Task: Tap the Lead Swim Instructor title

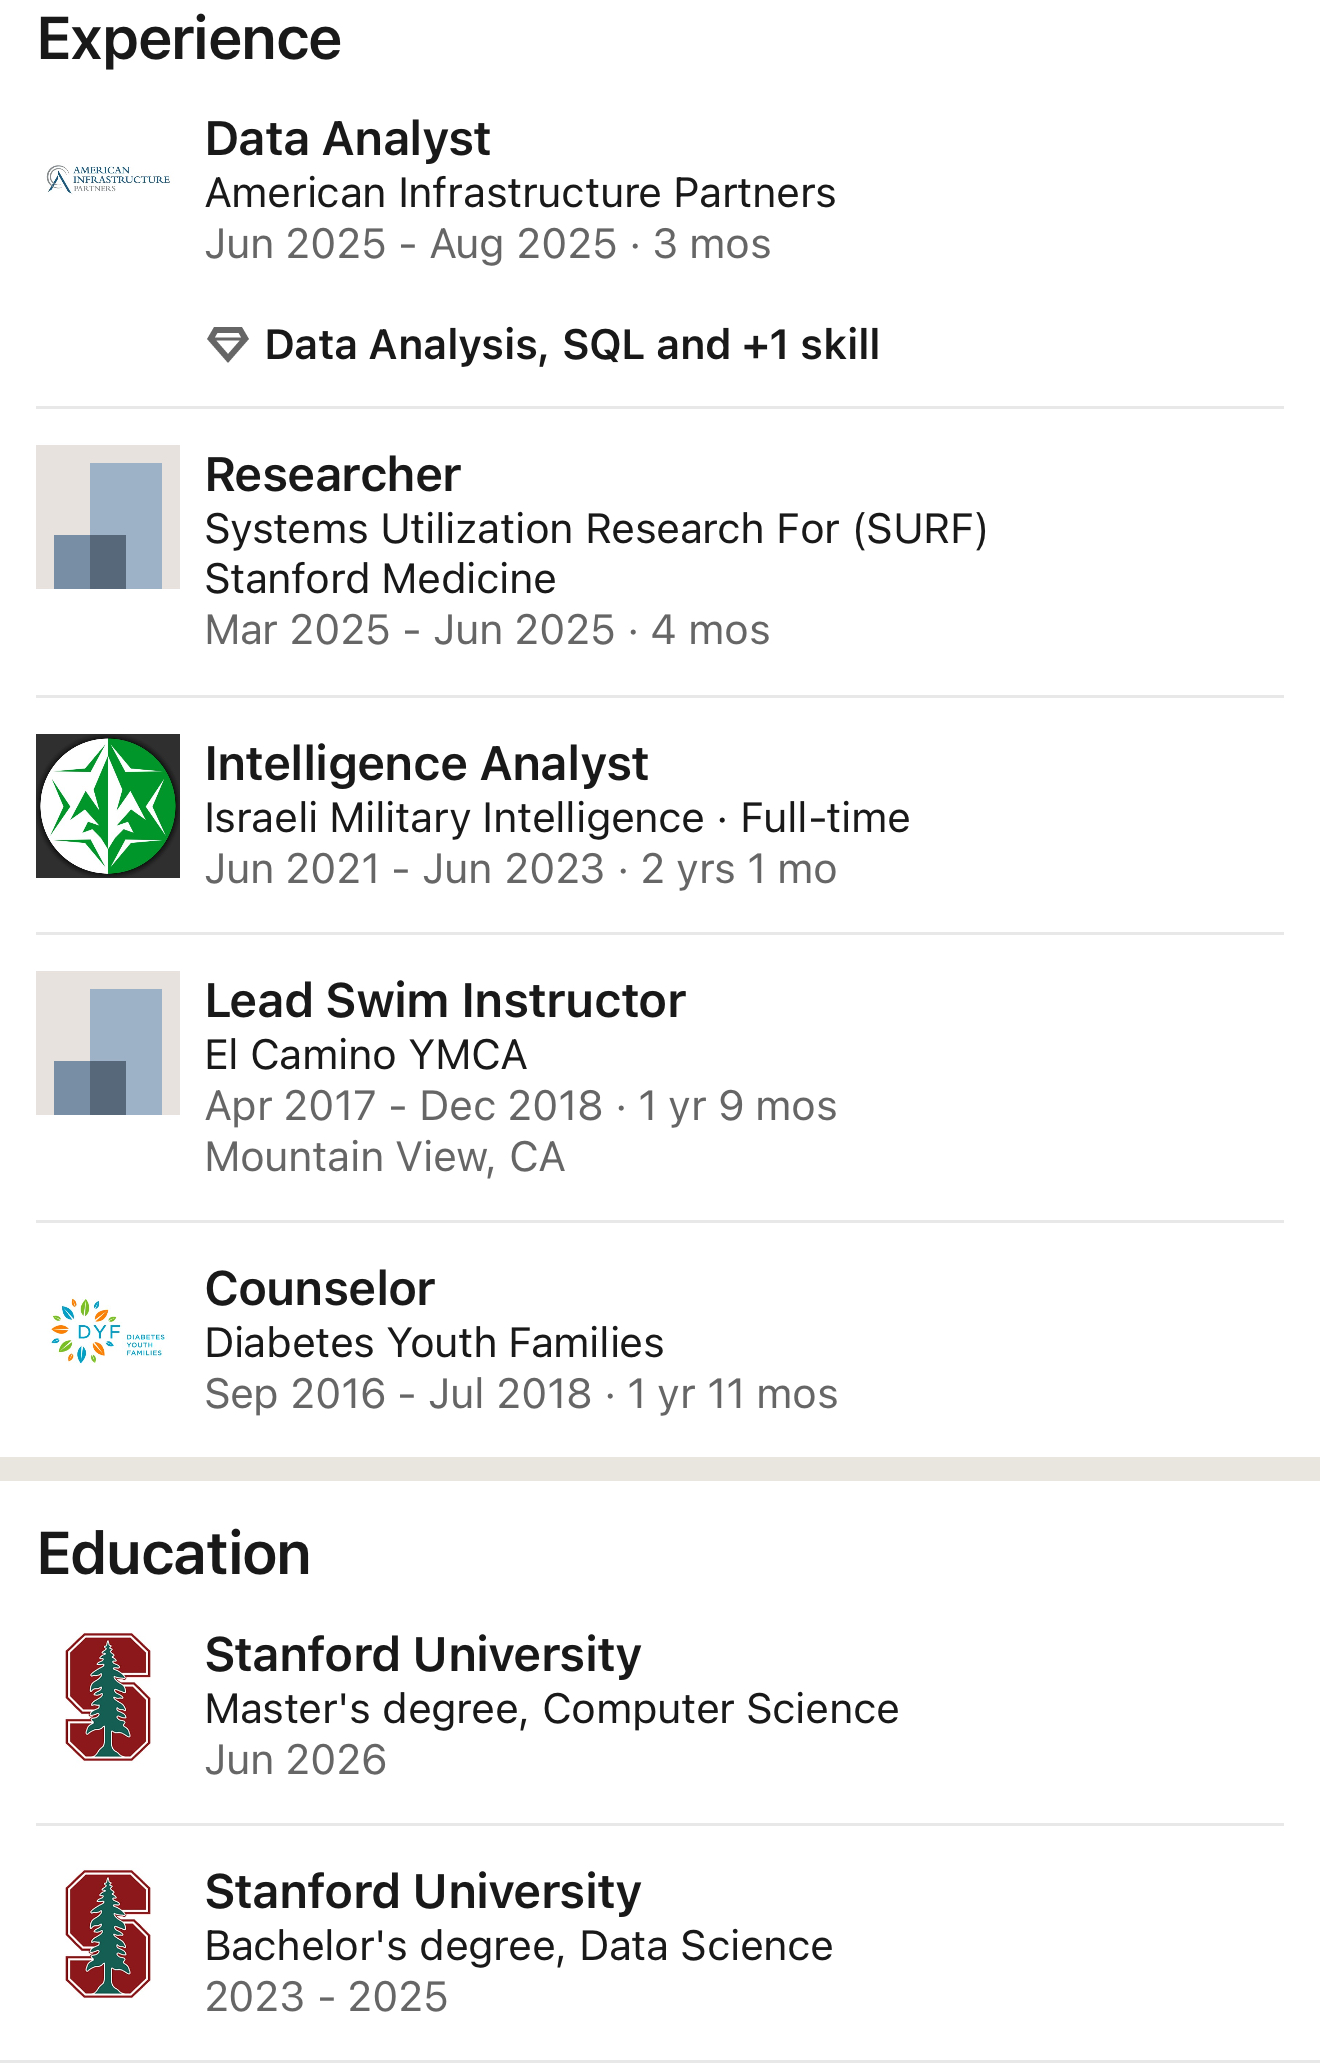Action: click(446, 1001)
